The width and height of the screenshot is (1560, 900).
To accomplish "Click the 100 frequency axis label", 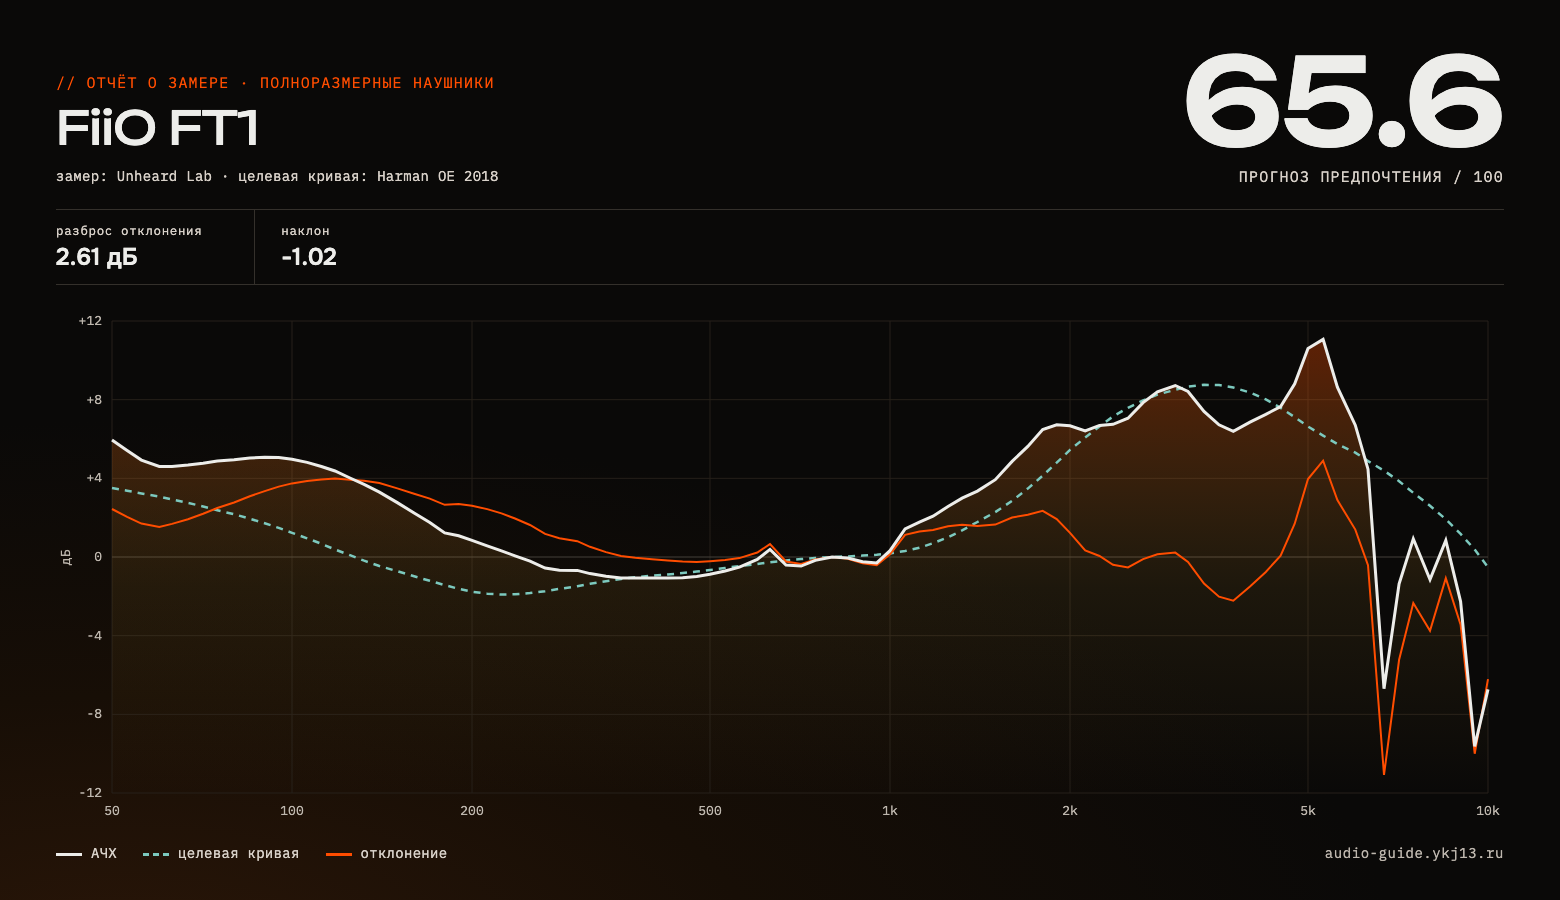I will (x=292, y=811).
